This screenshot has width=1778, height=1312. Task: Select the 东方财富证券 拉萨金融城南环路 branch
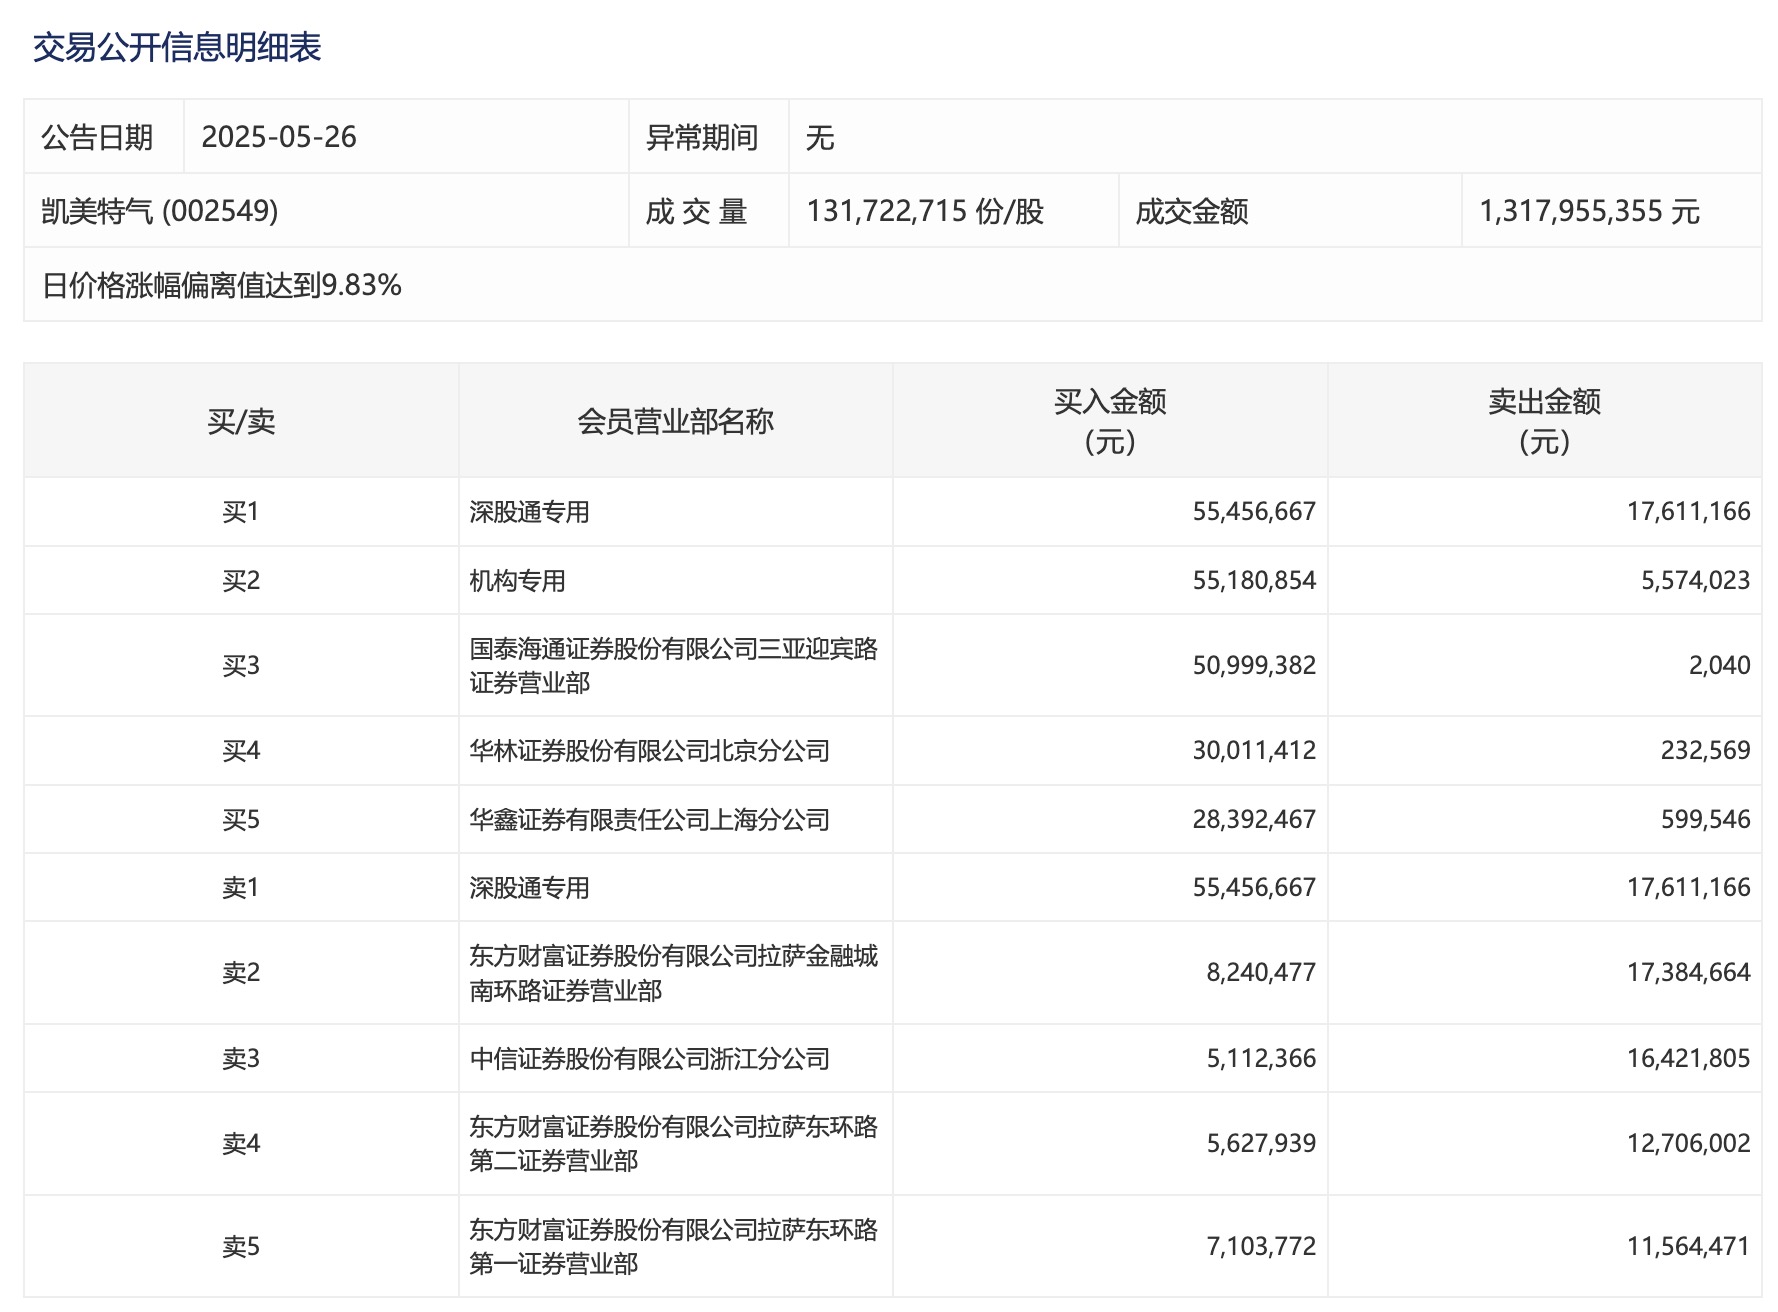coord(673,972)
